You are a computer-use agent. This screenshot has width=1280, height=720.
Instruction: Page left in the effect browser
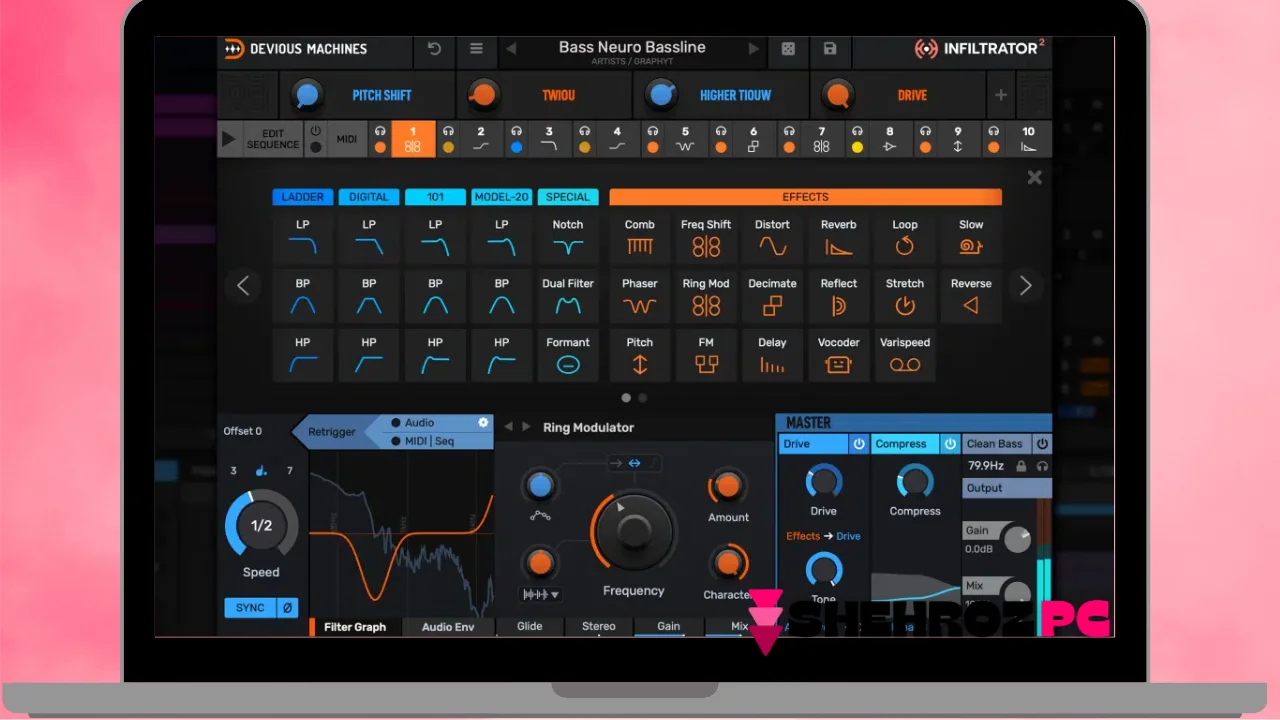tap(243, 286)
